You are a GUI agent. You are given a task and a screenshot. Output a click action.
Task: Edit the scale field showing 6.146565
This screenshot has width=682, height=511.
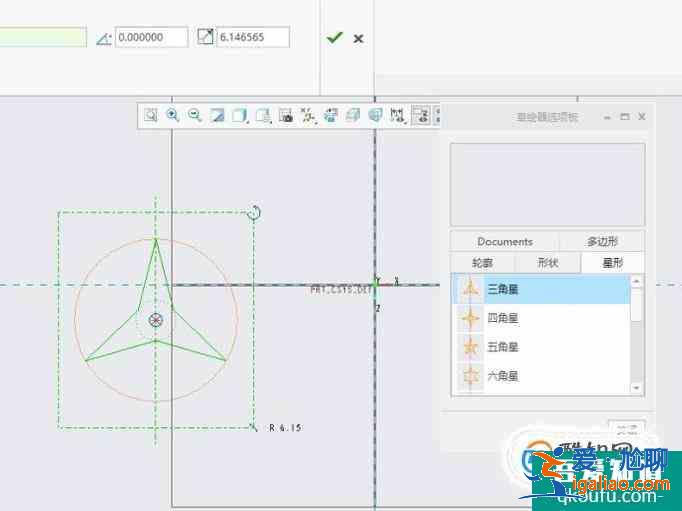tap(253, 37)
